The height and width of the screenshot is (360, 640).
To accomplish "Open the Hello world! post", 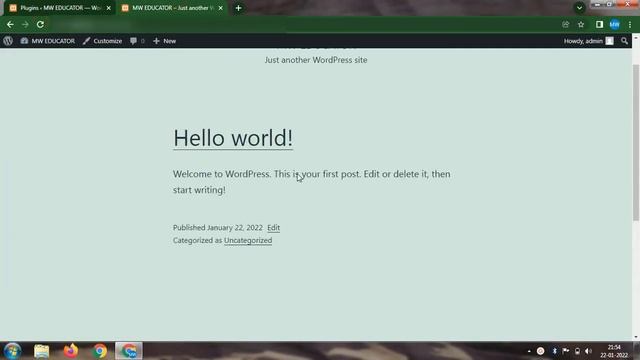I will point(233,138).
